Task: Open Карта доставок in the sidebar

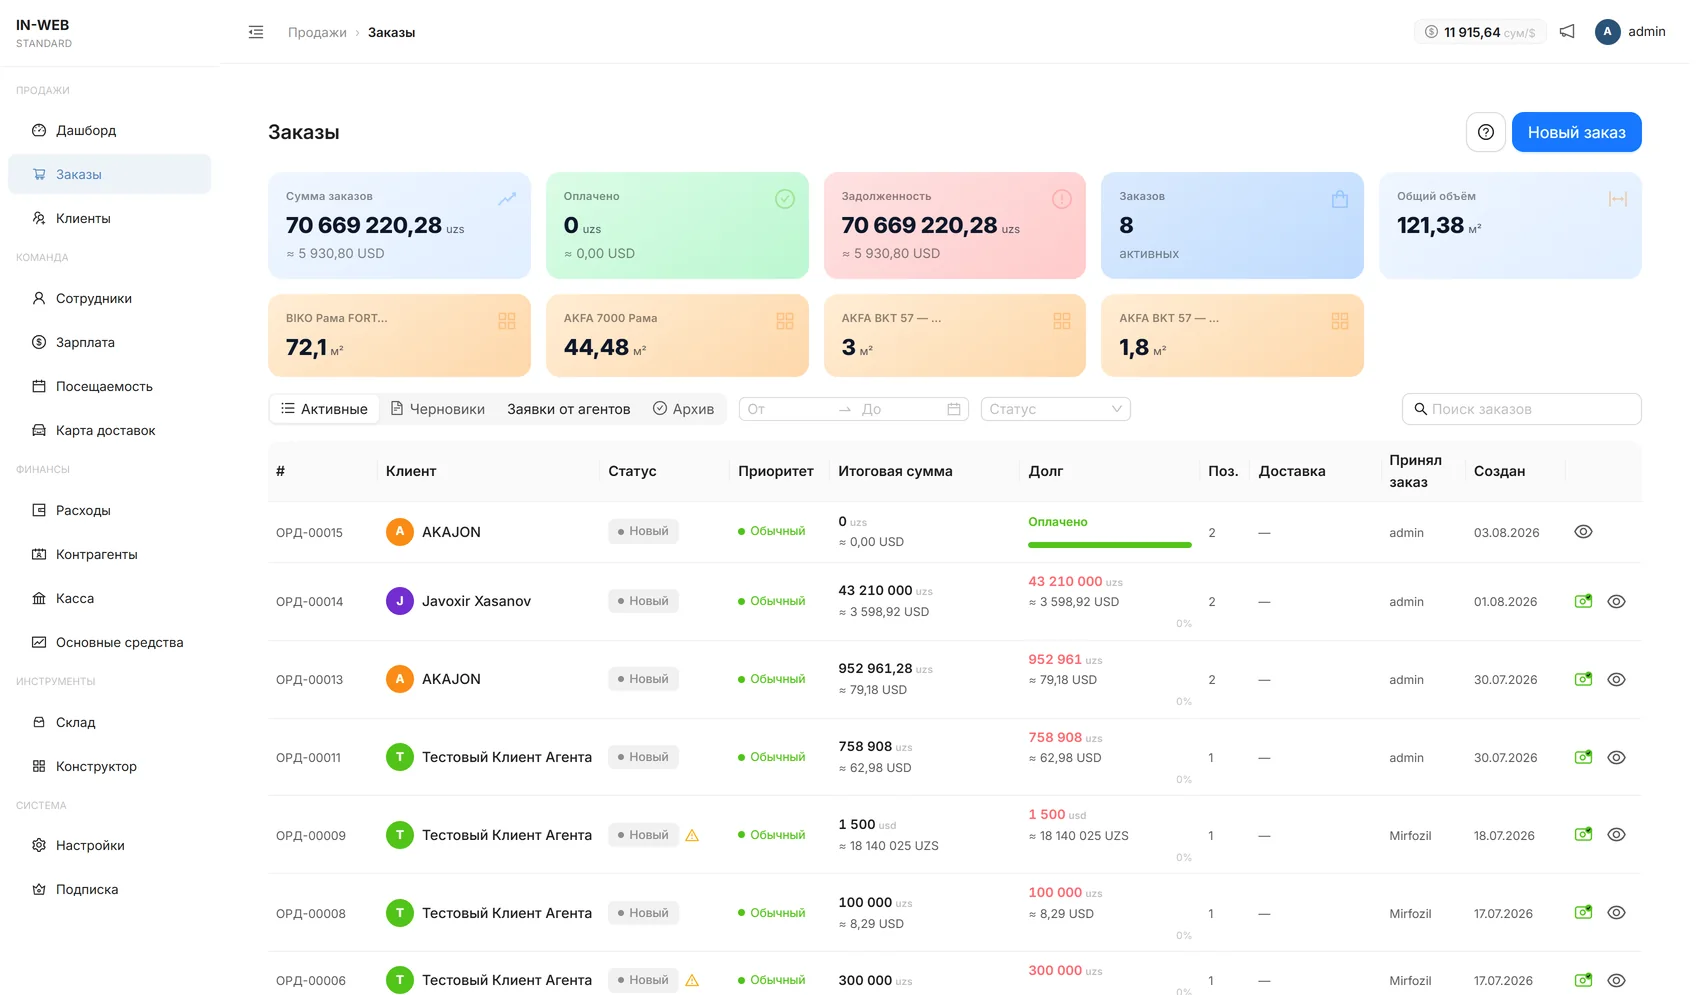Action: 109,430
